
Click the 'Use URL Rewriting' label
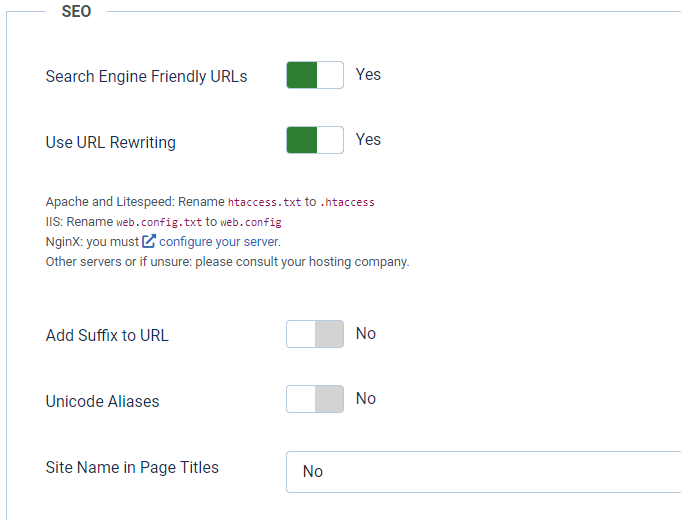click(111, 142)
